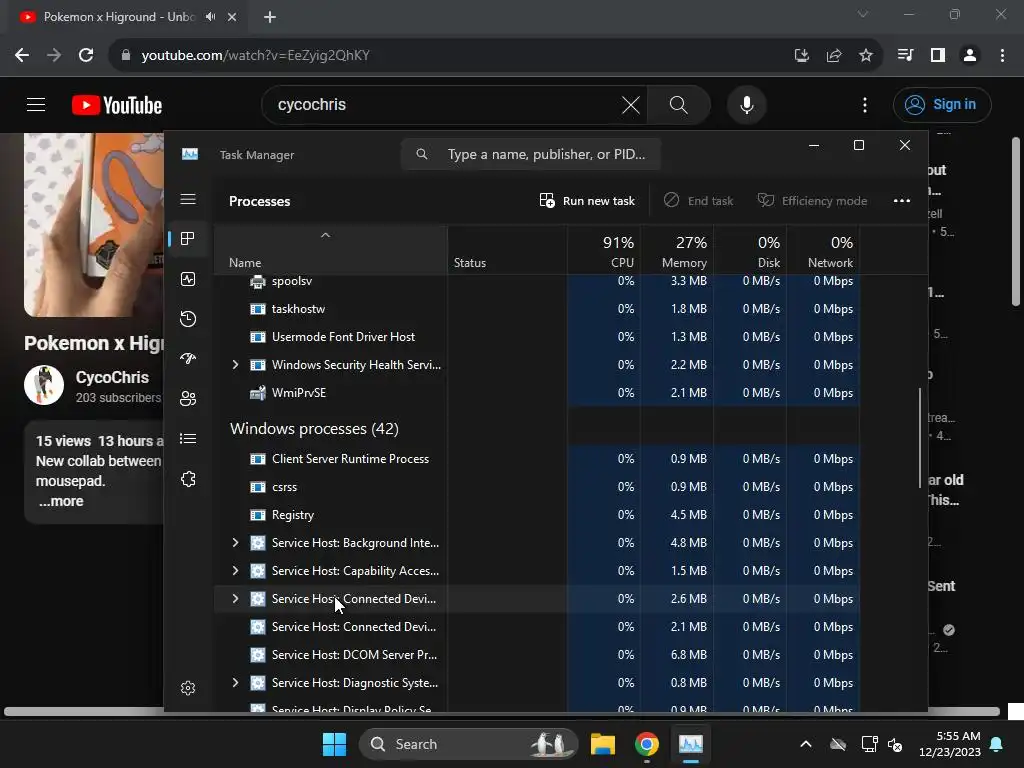
Task: Clear YouTube search box with X
Action: tap(631, 104)
